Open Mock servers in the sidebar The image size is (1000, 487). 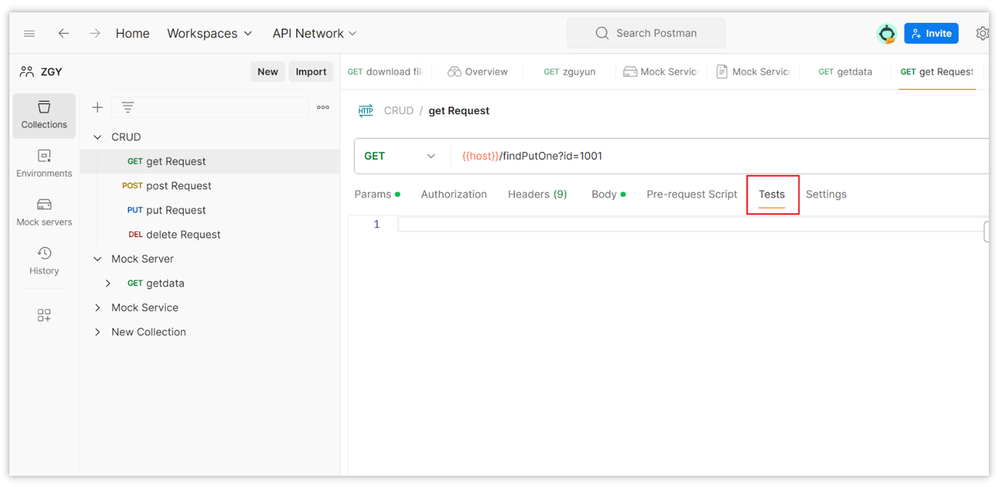pos(44,212)
